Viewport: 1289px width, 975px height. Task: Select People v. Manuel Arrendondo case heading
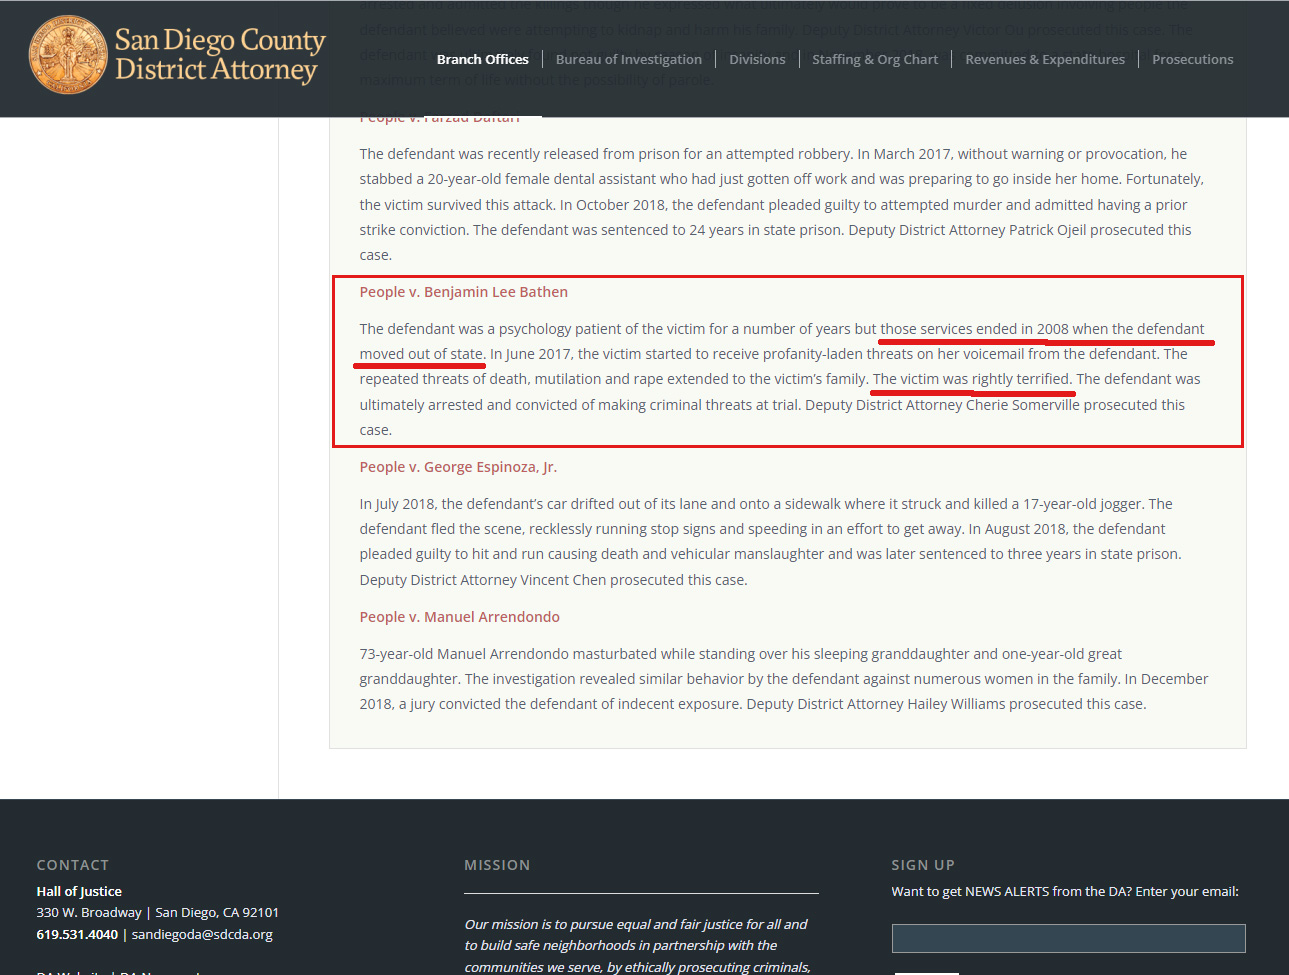tap(459, 617)
